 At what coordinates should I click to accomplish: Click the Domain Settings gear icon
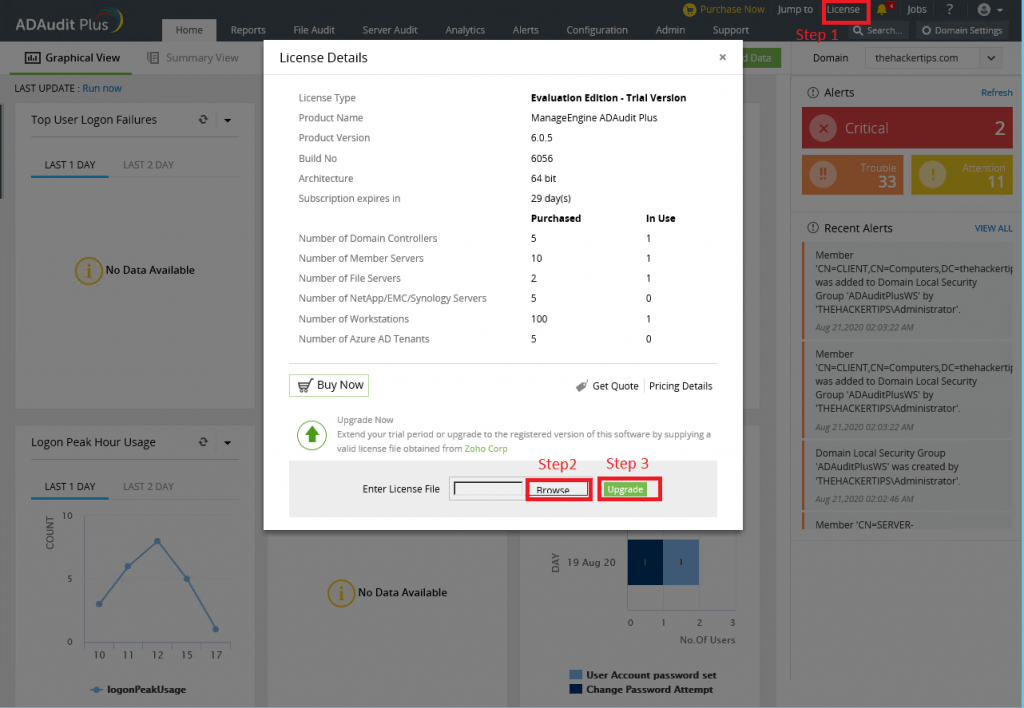[x=926, y=30]
